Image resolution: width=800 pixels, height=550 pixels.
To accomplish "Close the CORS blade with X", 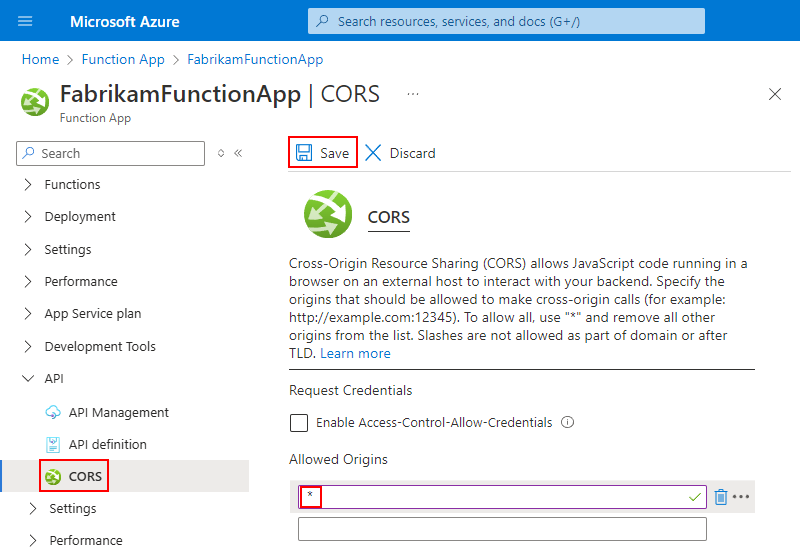I will (x=774, y=94).
